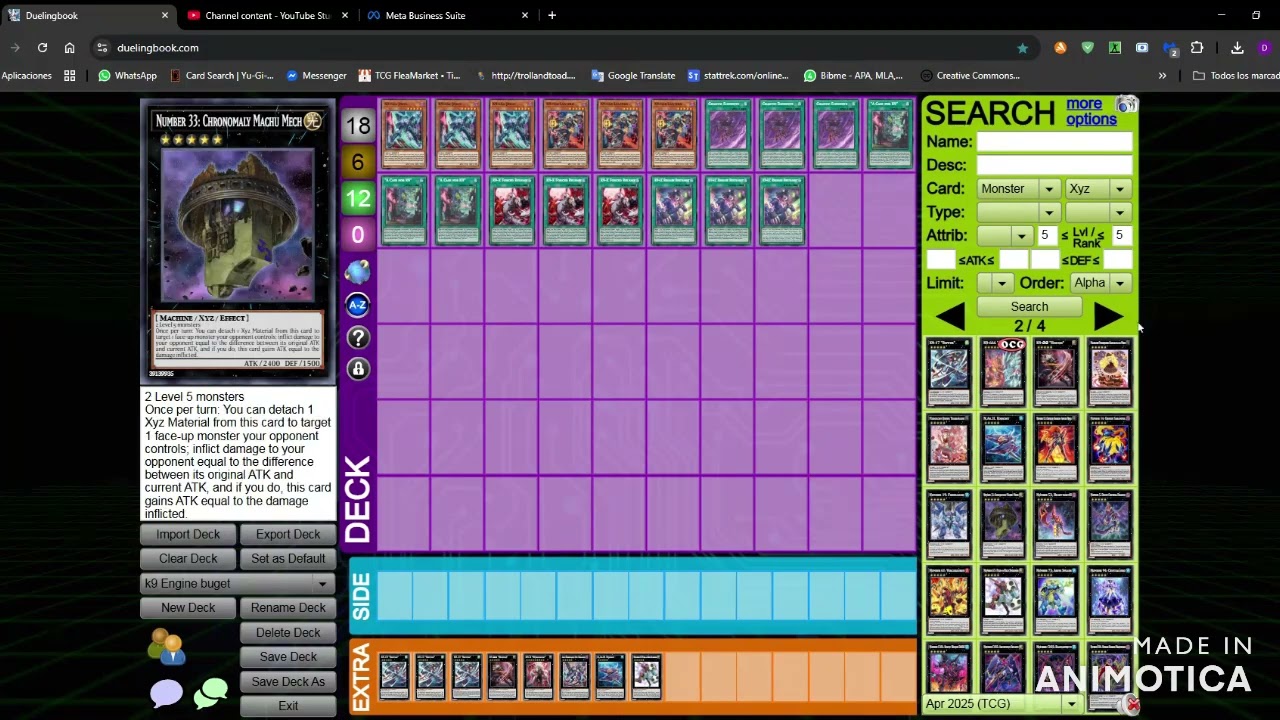
Task: Sort deck with the A-Z icon
Action: click(357, 304)
